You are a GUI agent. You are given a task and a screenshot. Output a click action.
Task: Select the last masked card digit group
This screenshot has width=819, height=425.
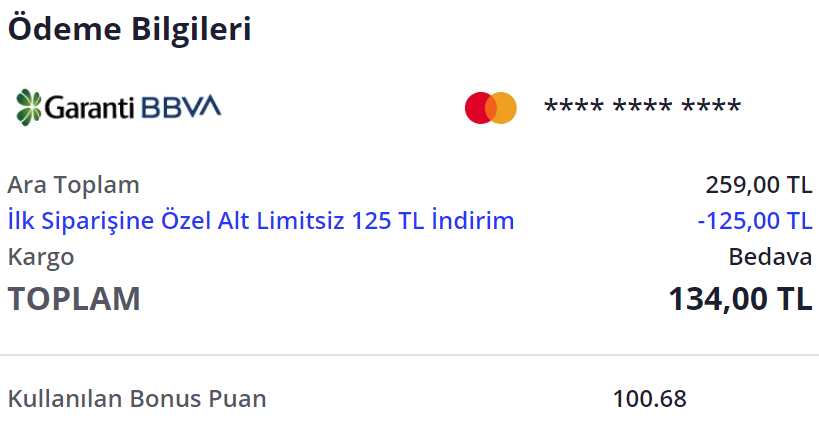click(710, 108)
